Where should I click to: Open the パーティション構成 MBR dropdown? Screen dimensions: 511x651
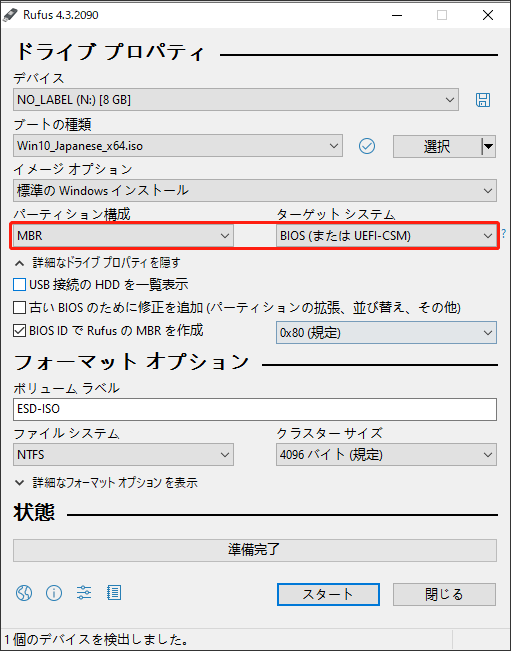tap(123, 236)
